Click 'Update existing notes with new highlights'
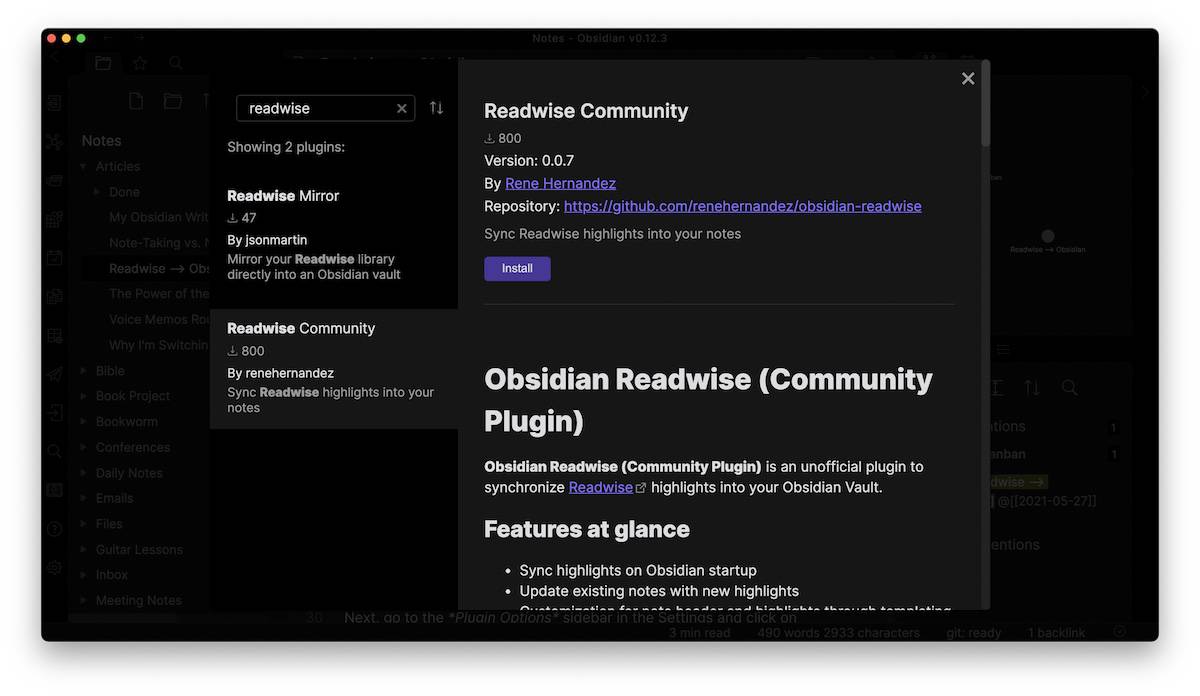The height and width of the screenshot is (696, 1200). [x=659, y=591]
